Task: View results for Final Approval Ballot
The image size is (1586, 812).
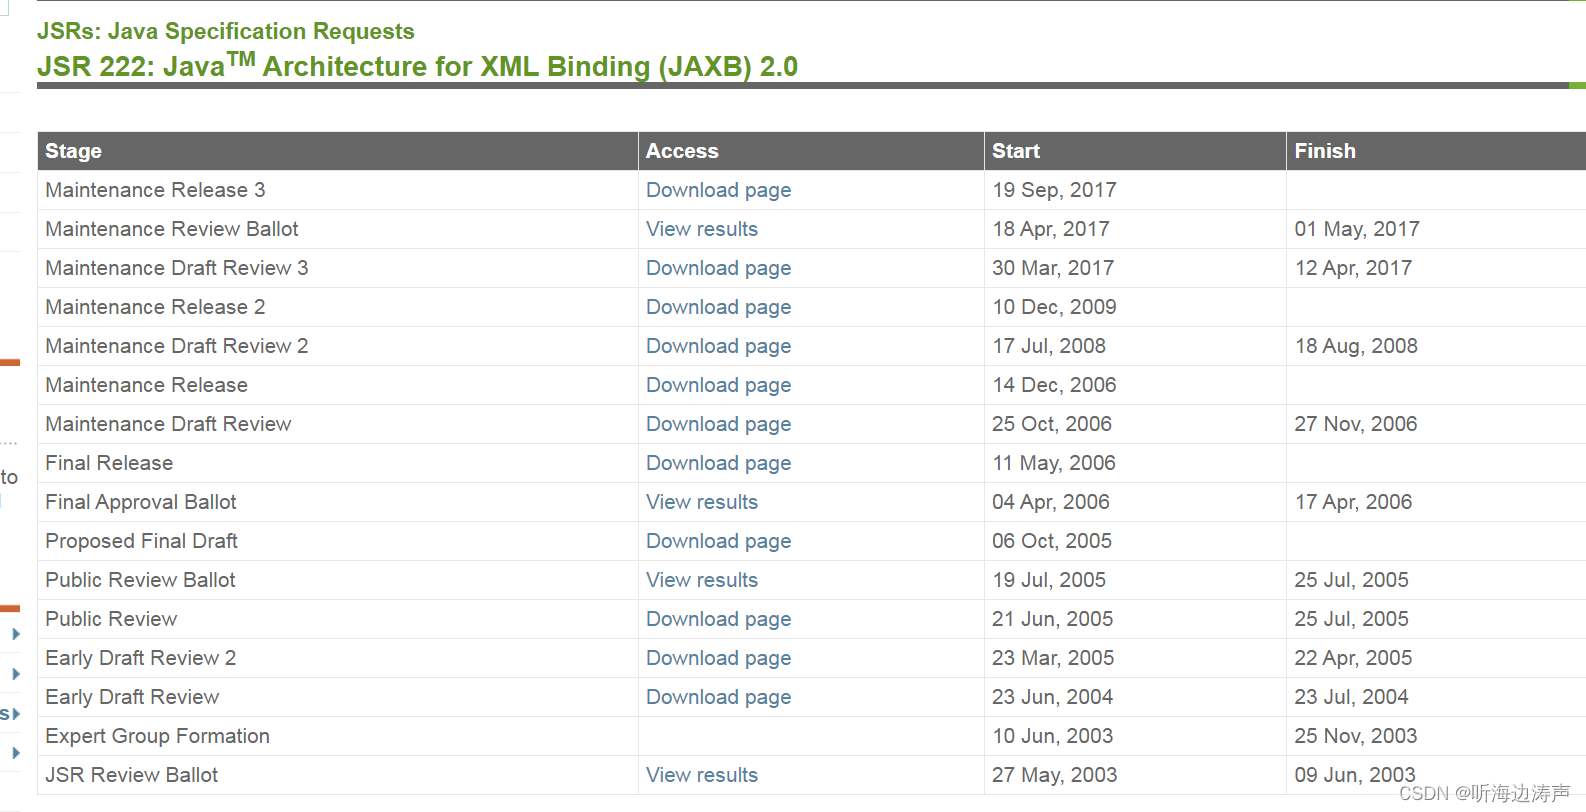Action: click(702, 502)
